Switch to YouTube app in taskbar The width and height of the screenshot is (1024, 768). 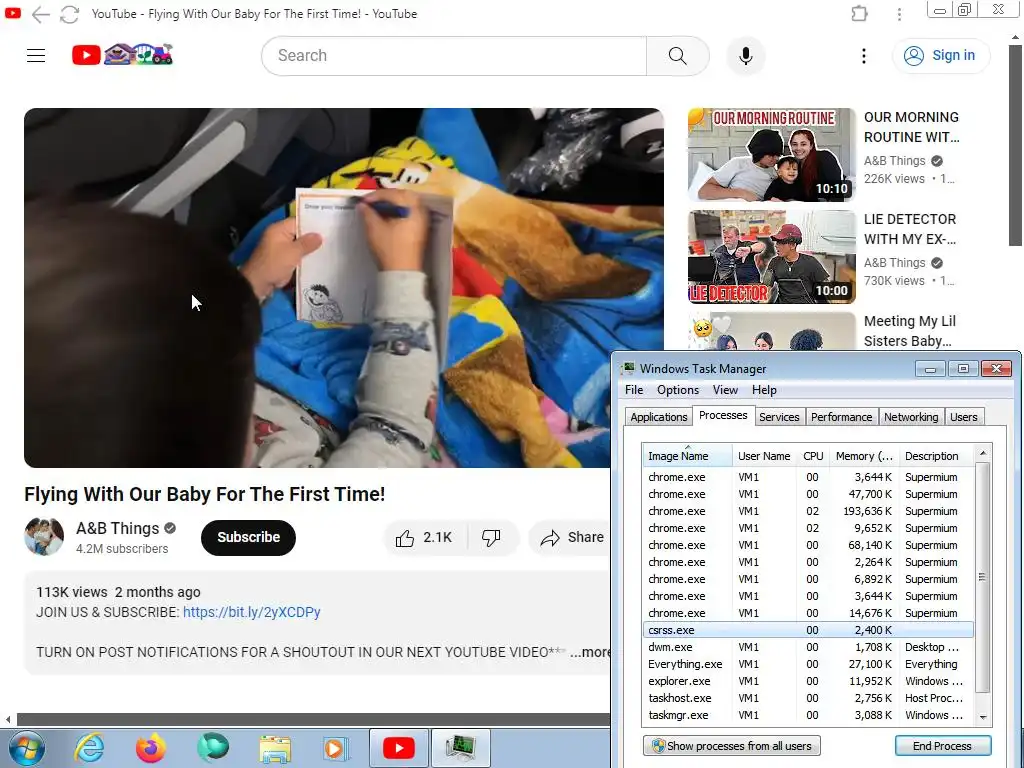click(x=398, y=748)
